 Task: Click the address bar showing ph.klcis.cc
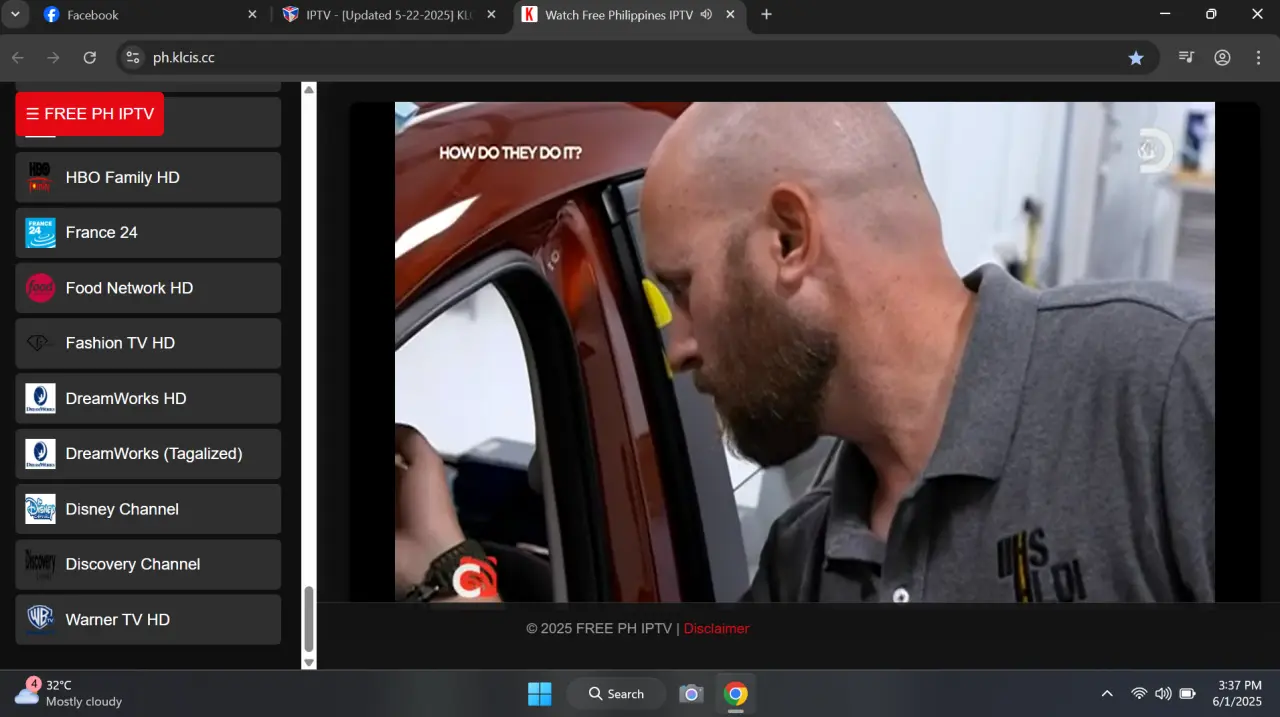638,58
